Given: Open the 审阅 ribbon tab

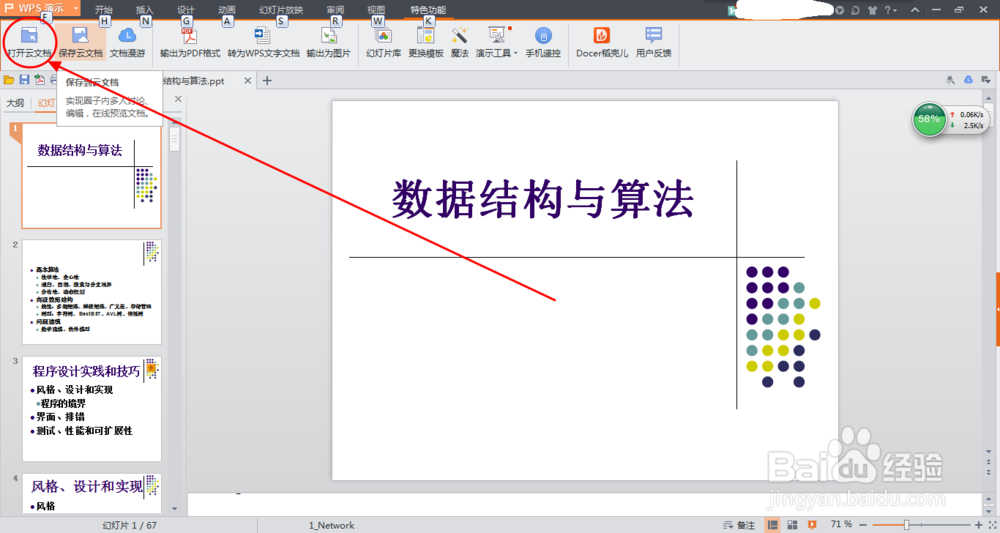Looking at the screenshot, I should pyautogui.click(x=335, y=10).
